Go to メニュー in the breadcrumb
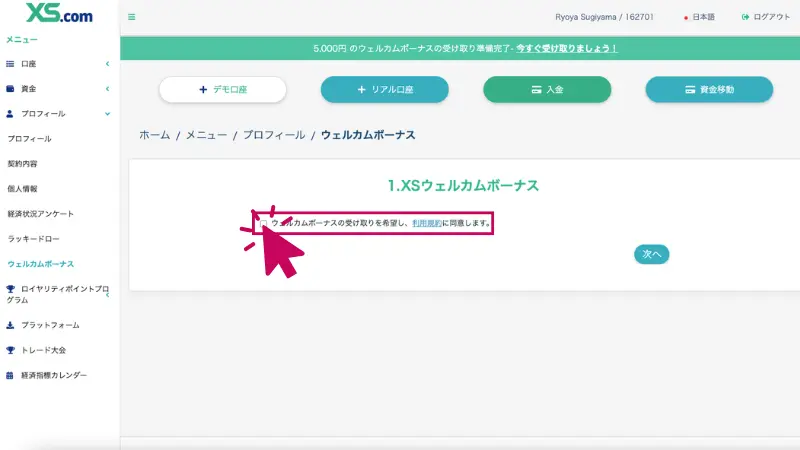The width and height of the screenshot is (800, 450). [206, 135]
